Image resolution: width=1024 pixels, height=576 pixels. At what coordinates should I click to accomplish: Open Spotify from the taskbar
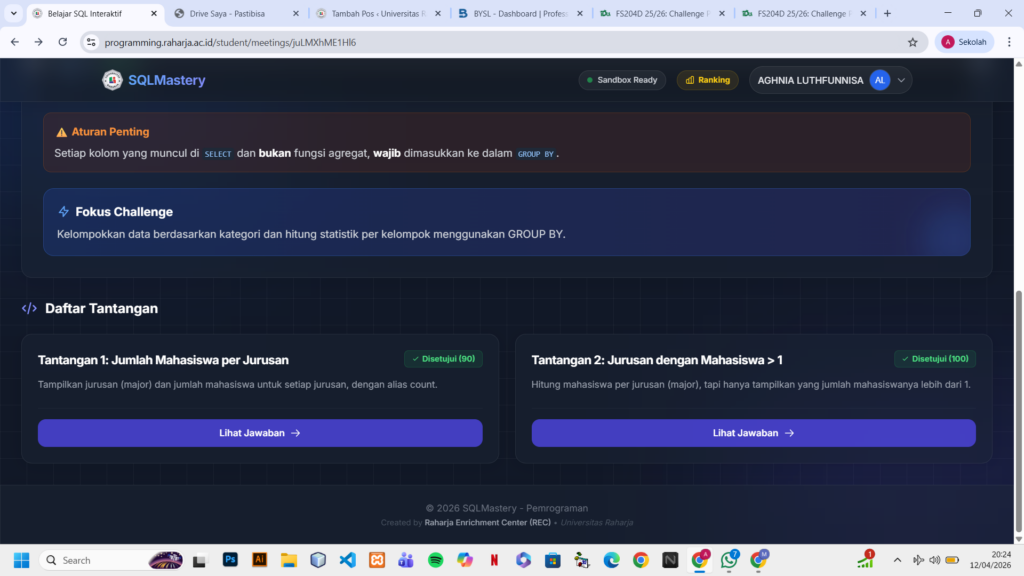pos(436,560)
